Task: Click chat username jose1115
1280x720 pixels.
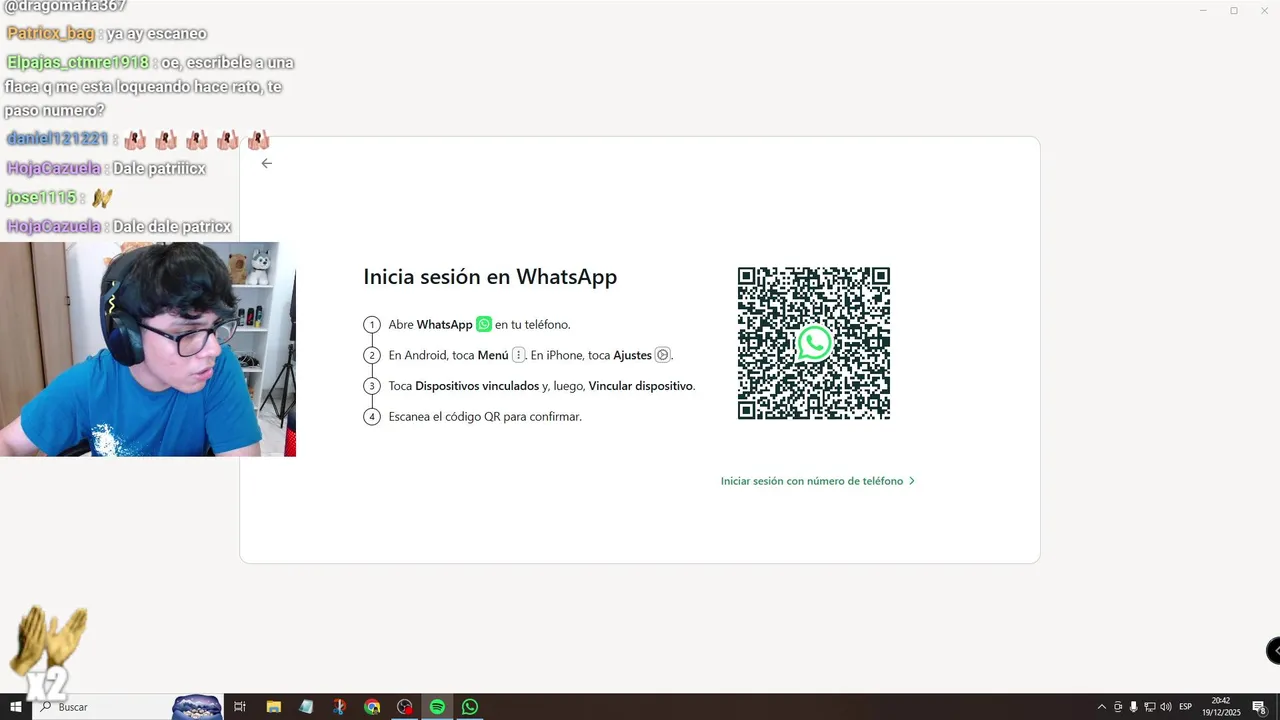Action: [x=41, y=198]
